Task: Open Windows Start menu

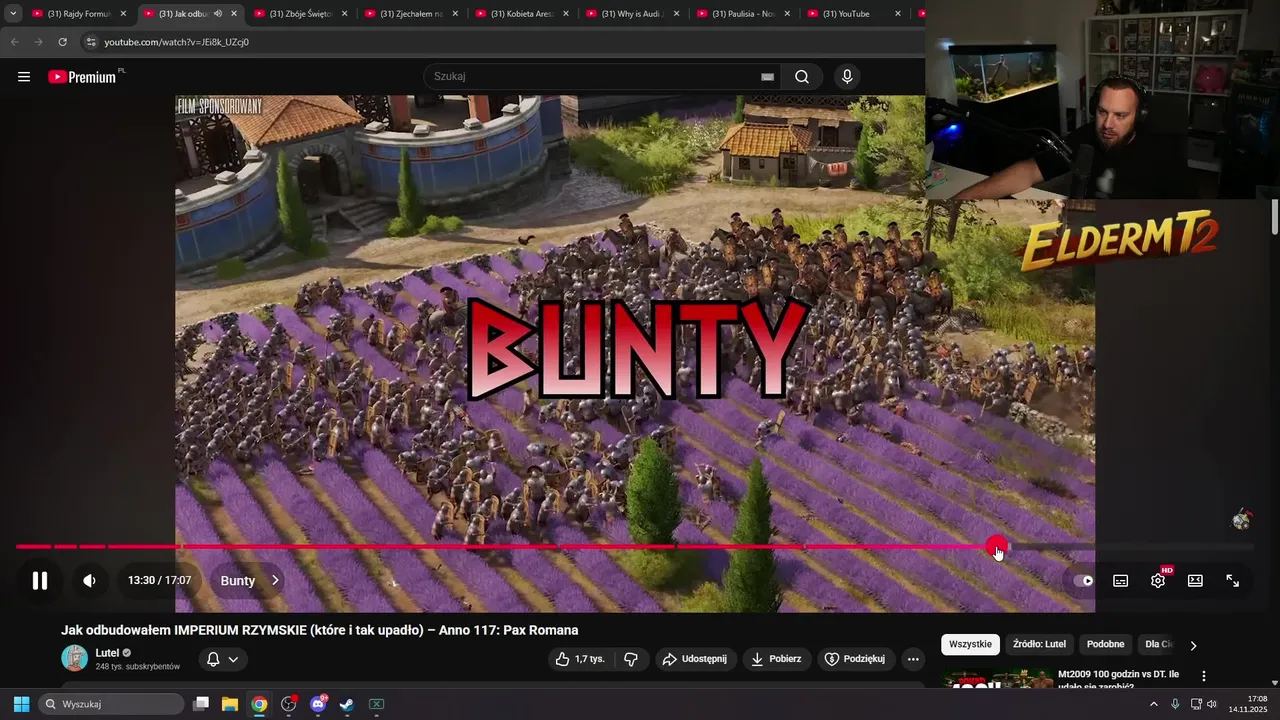Action: [x=21, y=704]
